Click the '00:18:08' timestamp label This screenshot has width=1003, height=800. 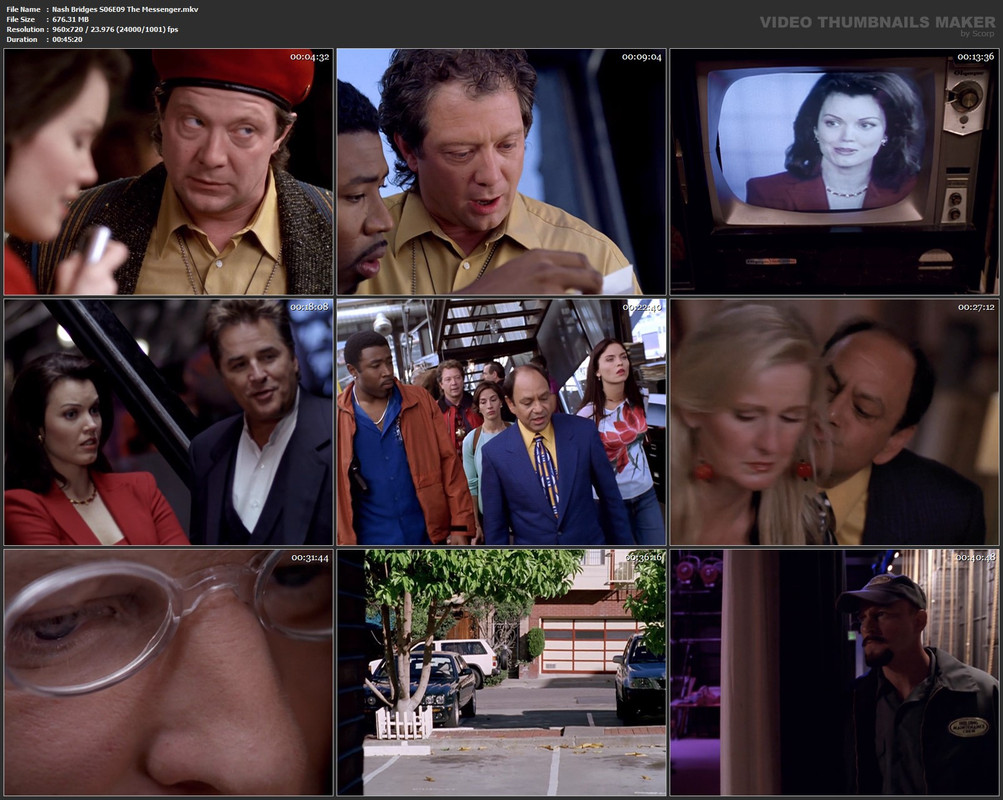pos(309,307)
